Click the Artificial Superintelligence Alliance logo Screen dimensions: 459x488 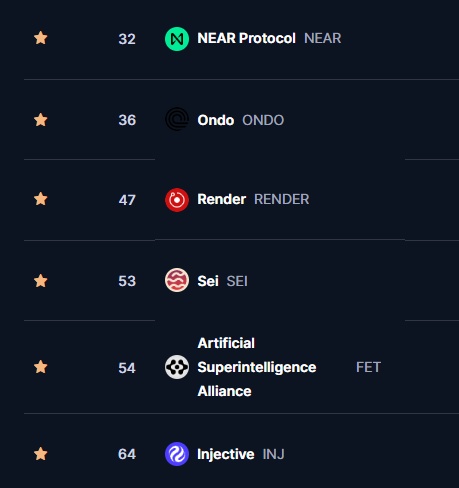(177, 367)
